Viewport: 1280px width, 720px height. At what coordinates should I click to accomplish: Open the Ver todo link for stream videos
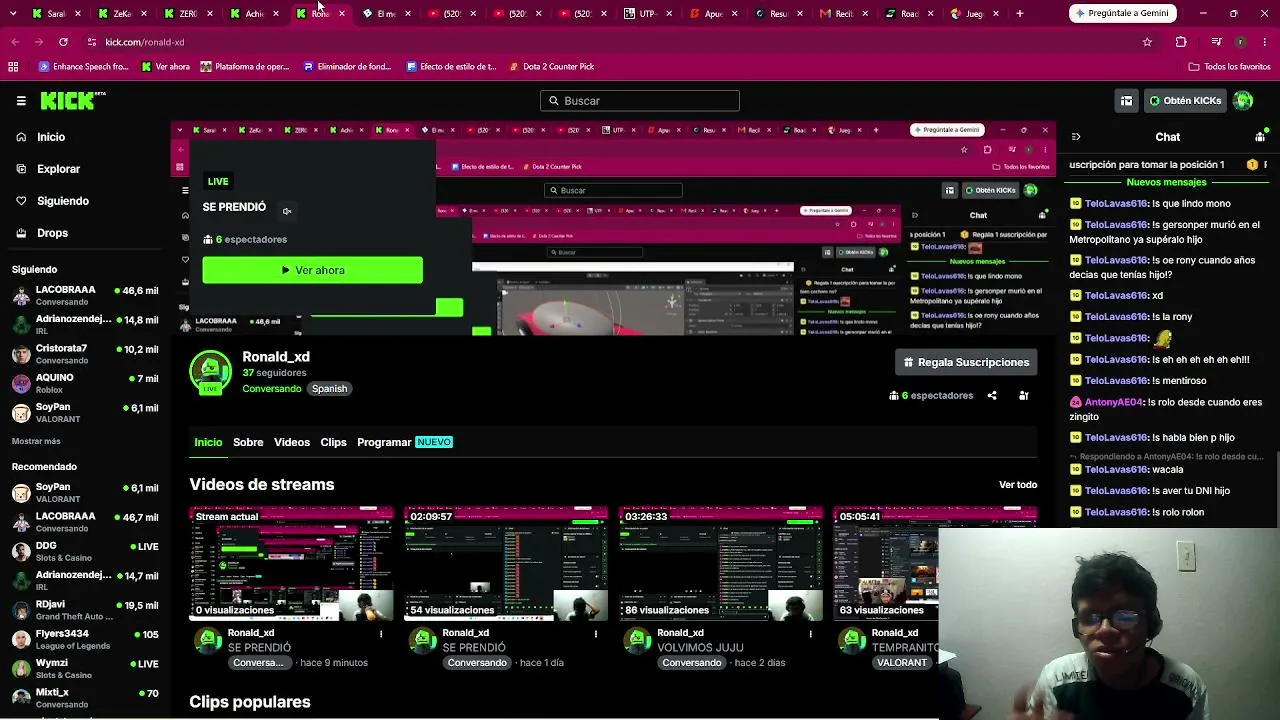pos(1018,485)
